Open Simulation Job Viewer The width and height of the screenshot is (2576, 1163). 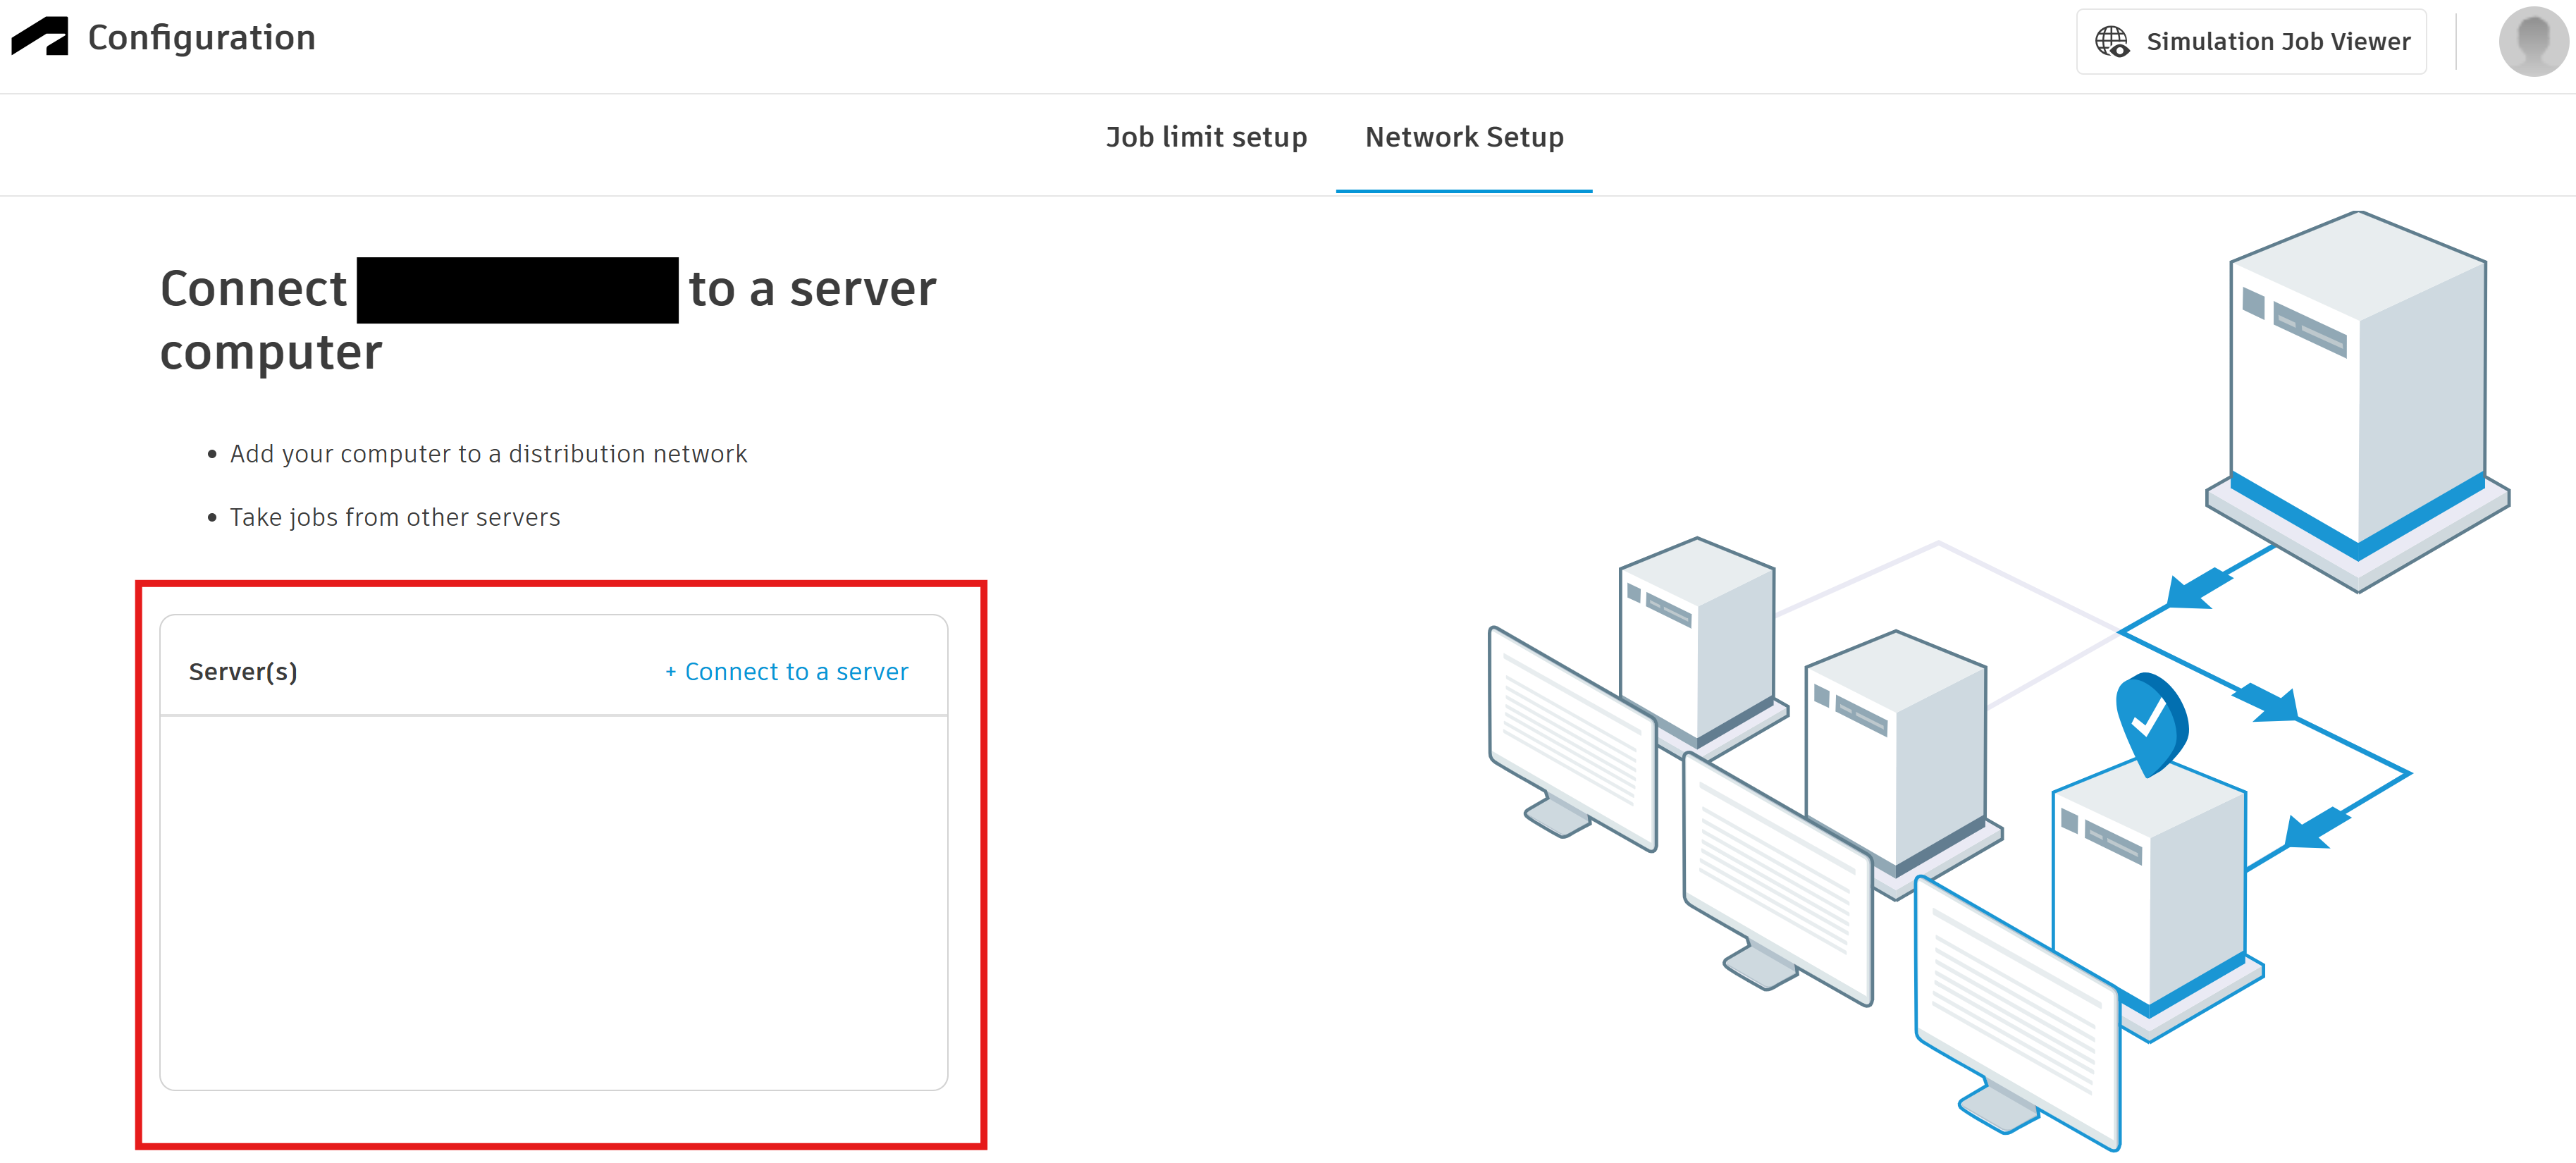(x=2251, y=42)
